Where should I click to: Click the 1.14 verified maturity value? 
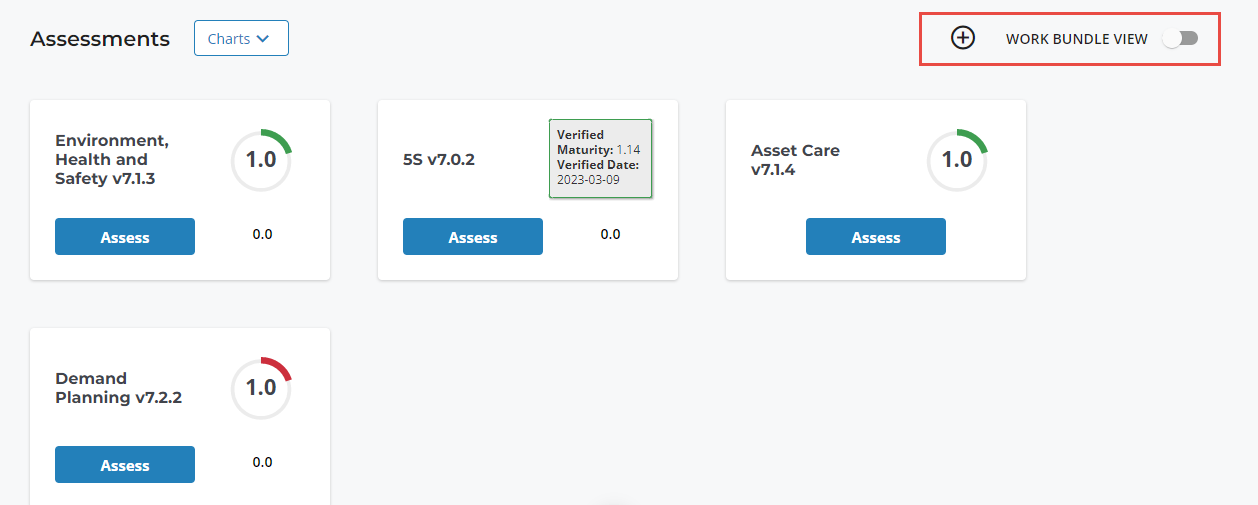[628, 150]
